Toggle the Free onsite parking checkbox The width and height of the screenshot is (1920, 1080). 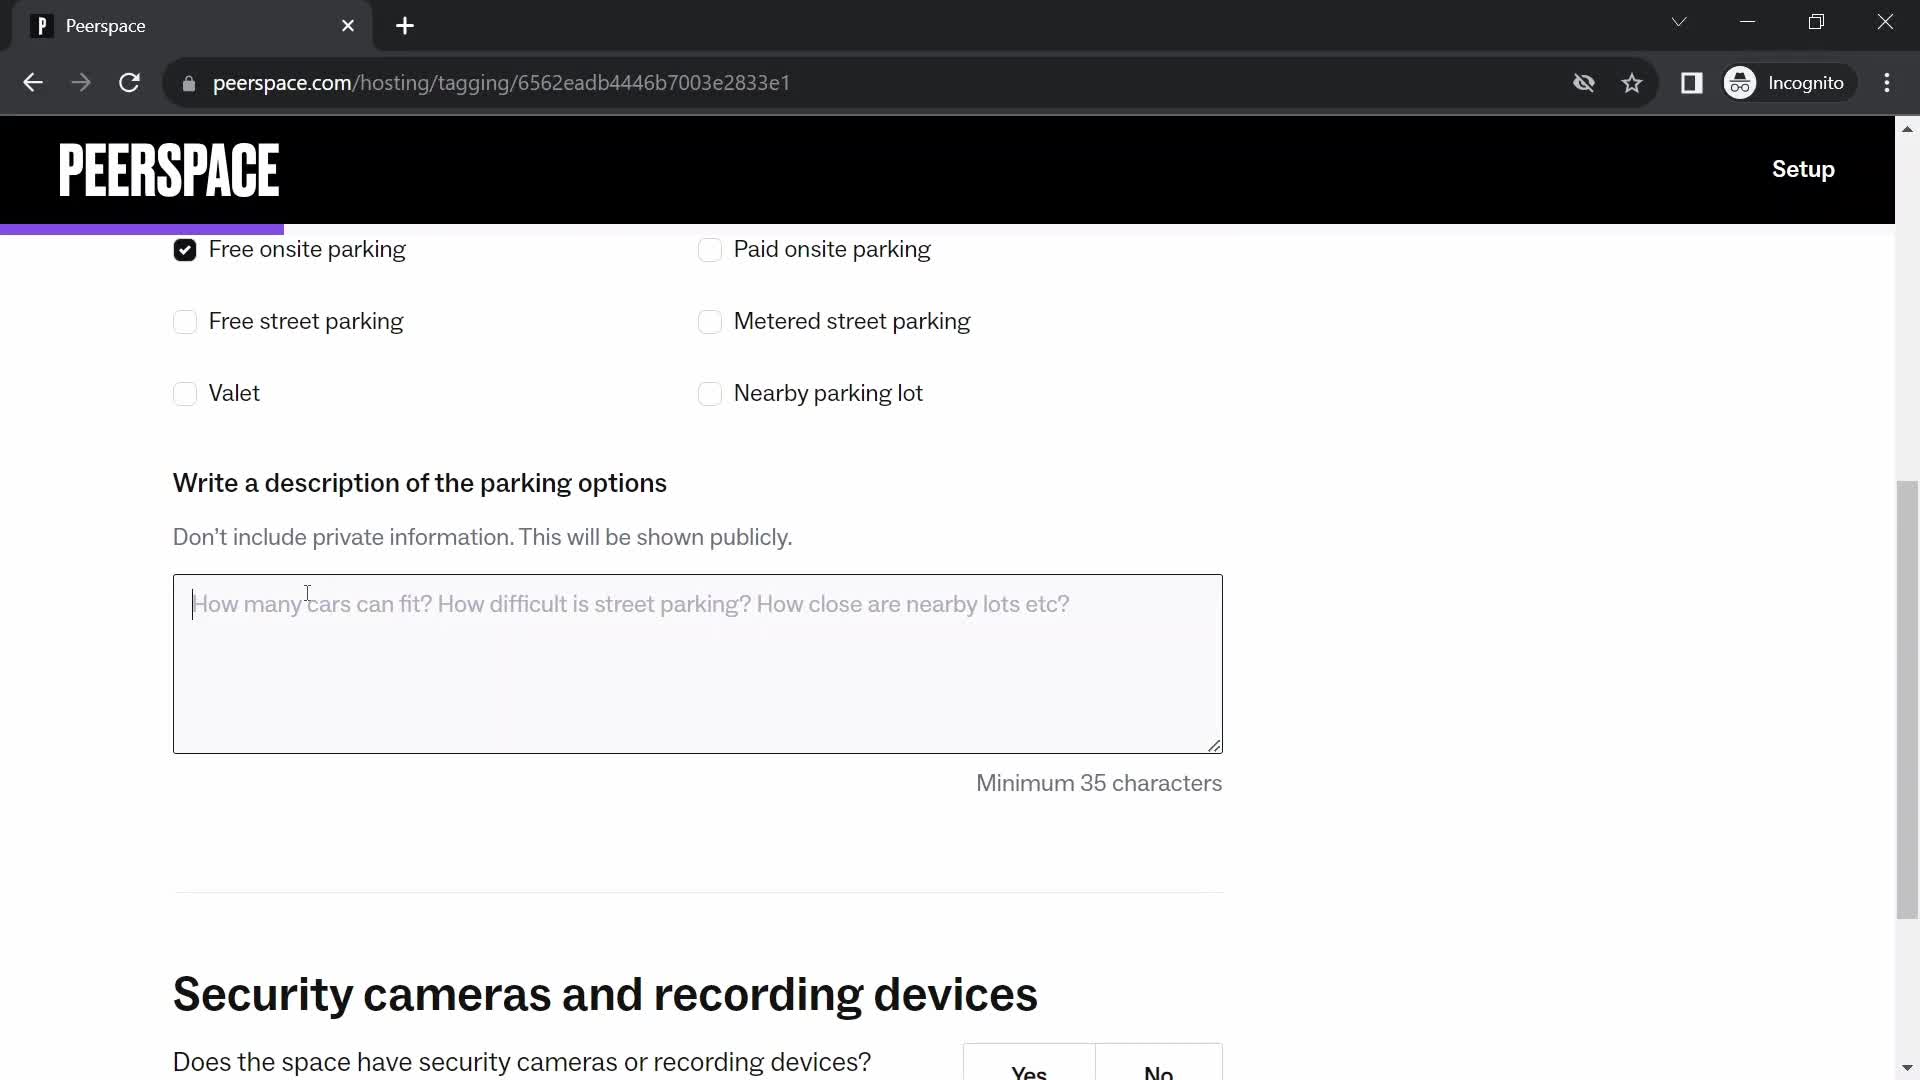point(183,248)
